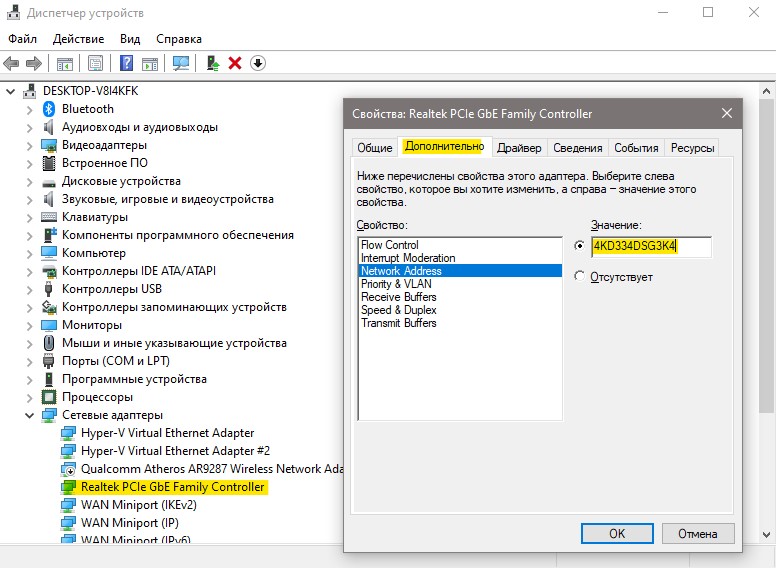This screenshot has height=568, width=776.
Task: Expand the Мониторы category
Action: [x=30, y=326]
